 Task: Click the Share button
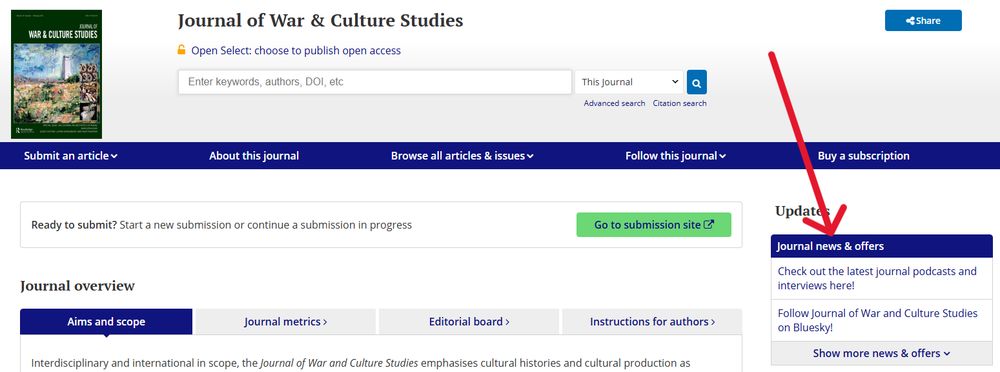923,20
